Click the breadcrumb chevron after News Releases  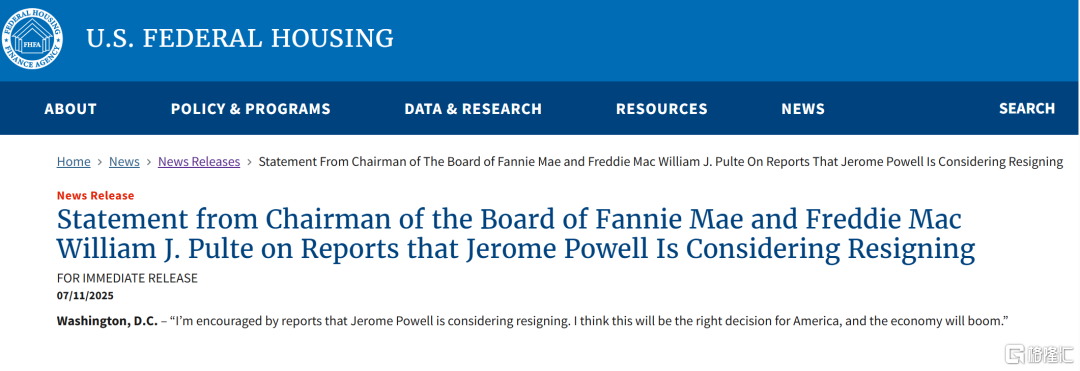(249, 162)
